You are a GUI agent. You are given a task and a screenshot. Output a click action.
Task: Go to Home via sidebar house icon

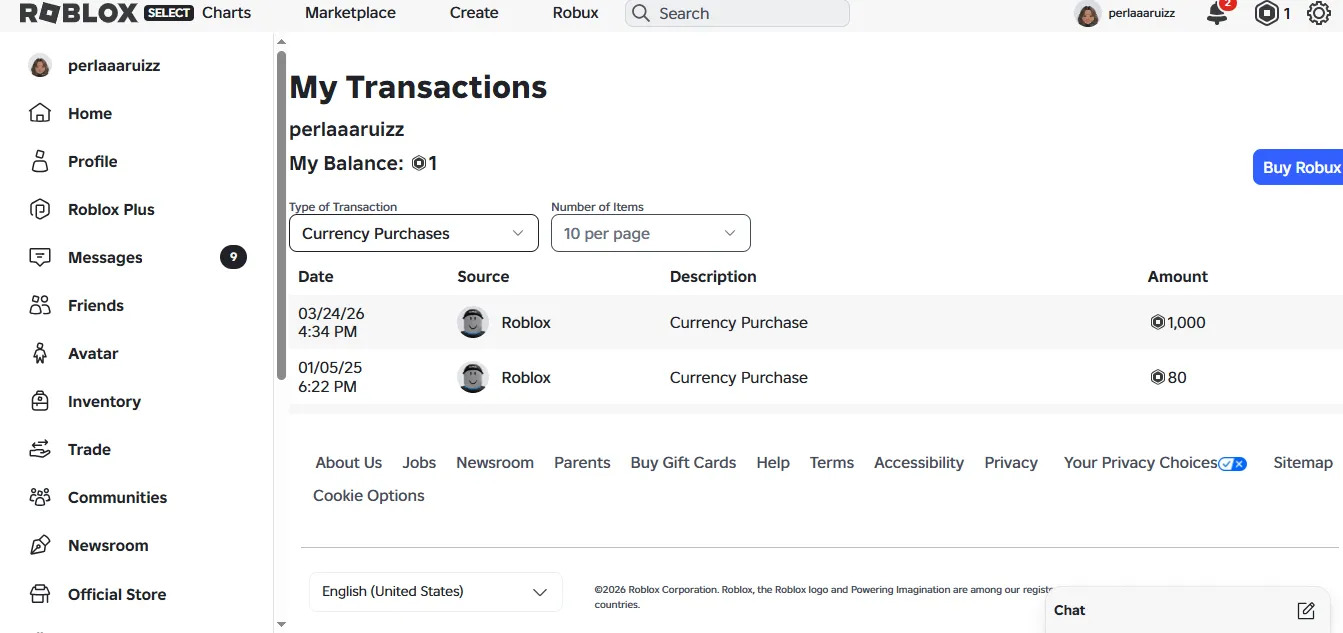coord(40,113)
